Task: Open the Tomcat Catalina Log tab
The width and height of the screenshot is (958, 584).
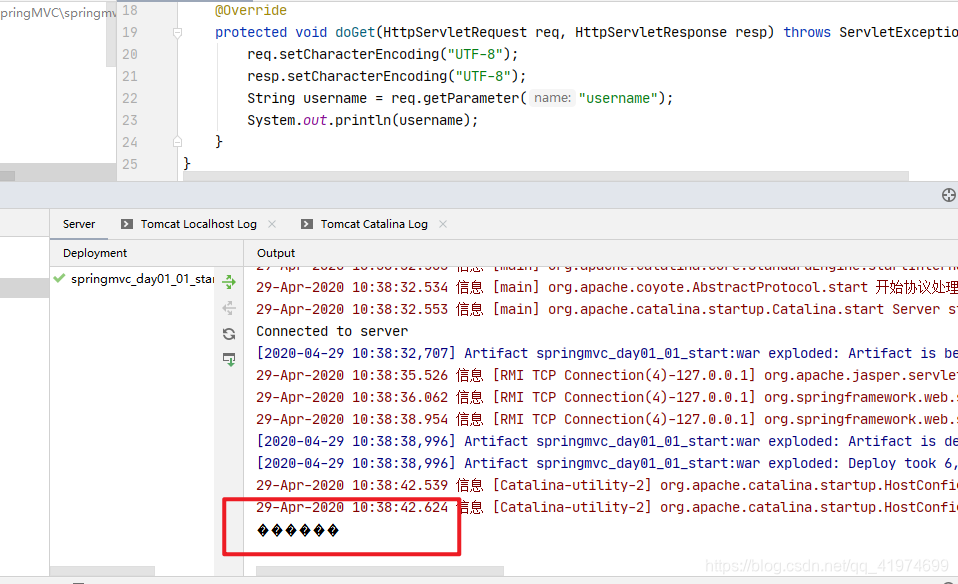Action: [x=374, y=224]
